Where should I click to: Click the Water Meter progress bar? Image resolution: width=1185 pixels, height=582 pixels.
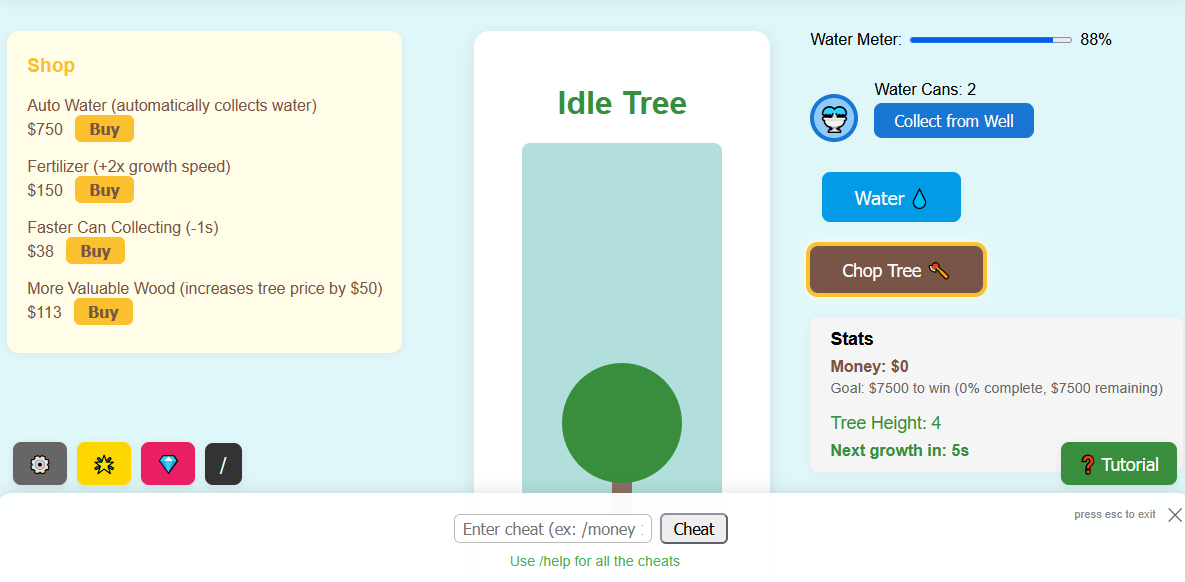(x=990, y=40)
